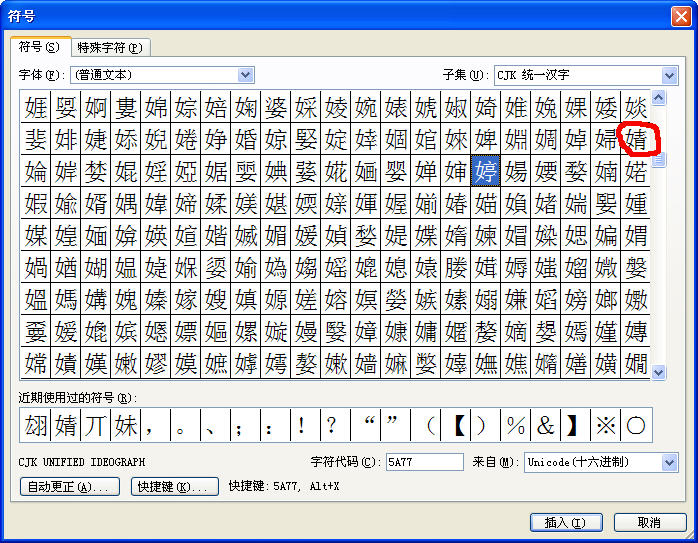Pick the 【 bracket from recently used symbols

(x=456, y=425)
